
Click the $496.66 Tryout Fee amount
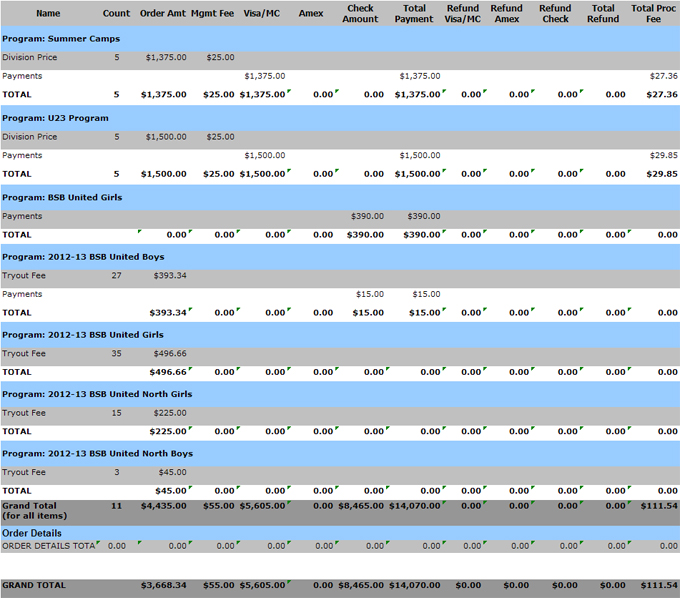tap(170, 353)
